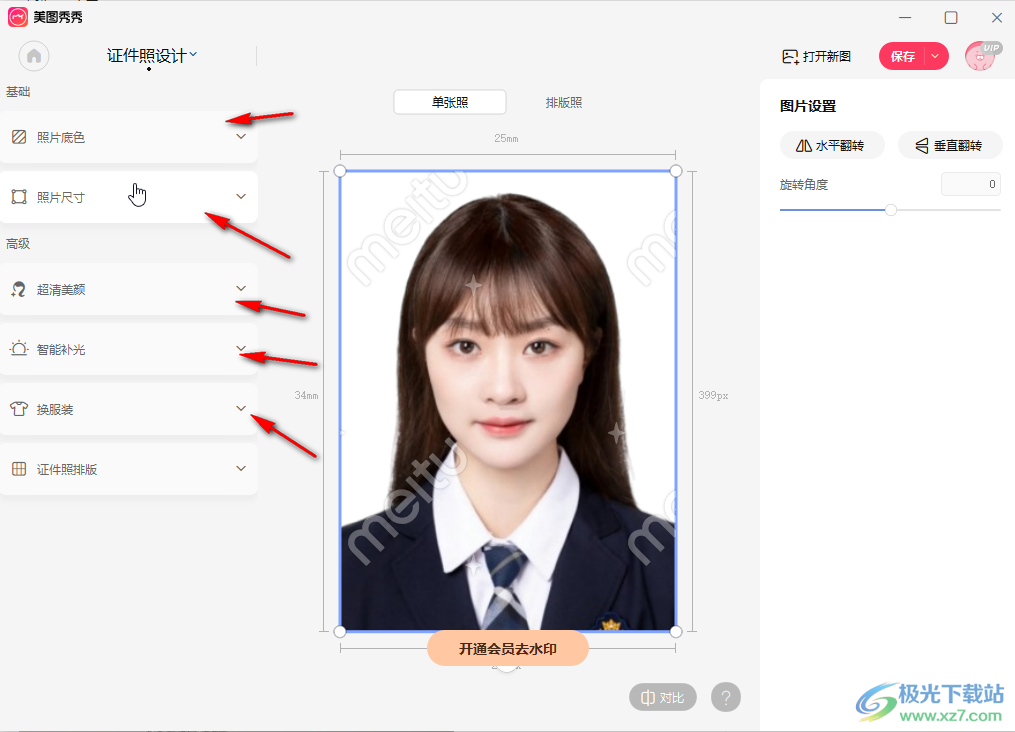Select the 换服装 clothing change icon
The width and height of the screenshot is (1015, 732).
[18, 408]
